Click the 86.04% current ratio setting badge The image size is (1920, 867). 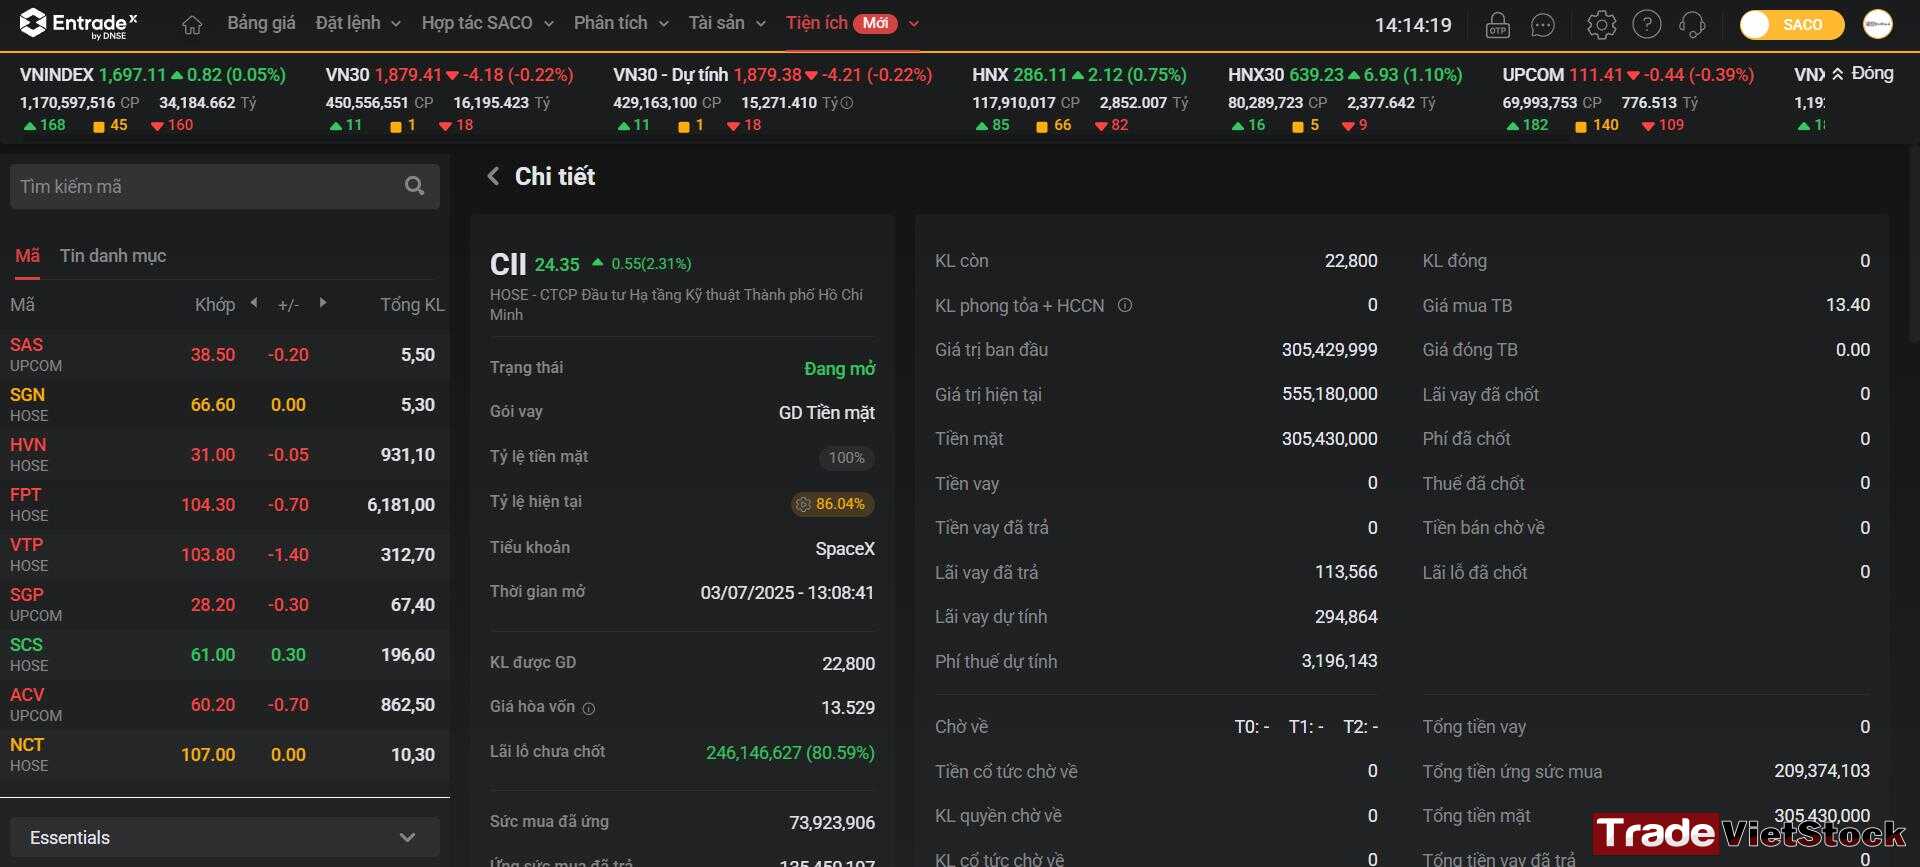click(x=831, y=504)
